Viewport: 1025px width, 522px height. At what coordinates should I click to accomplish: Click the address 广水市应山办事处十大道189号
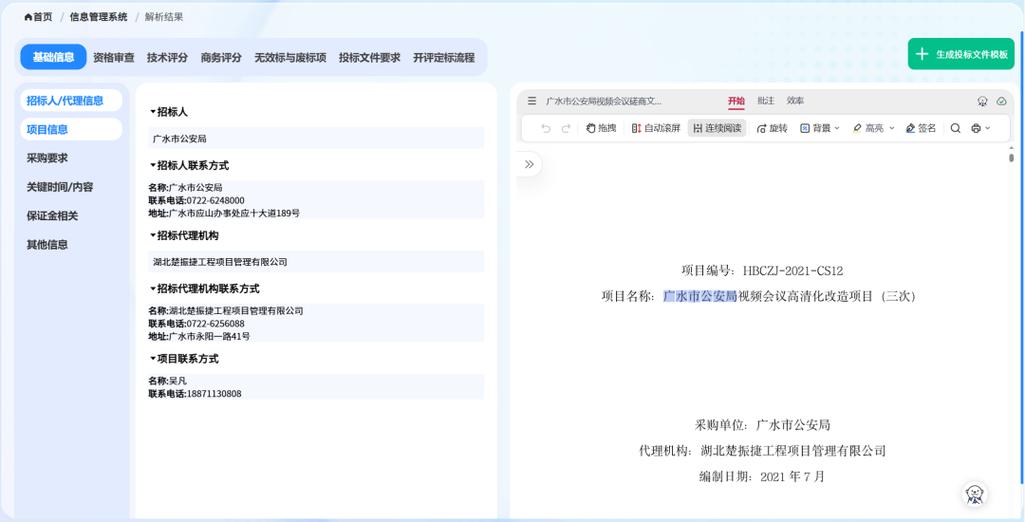[234, 213]
